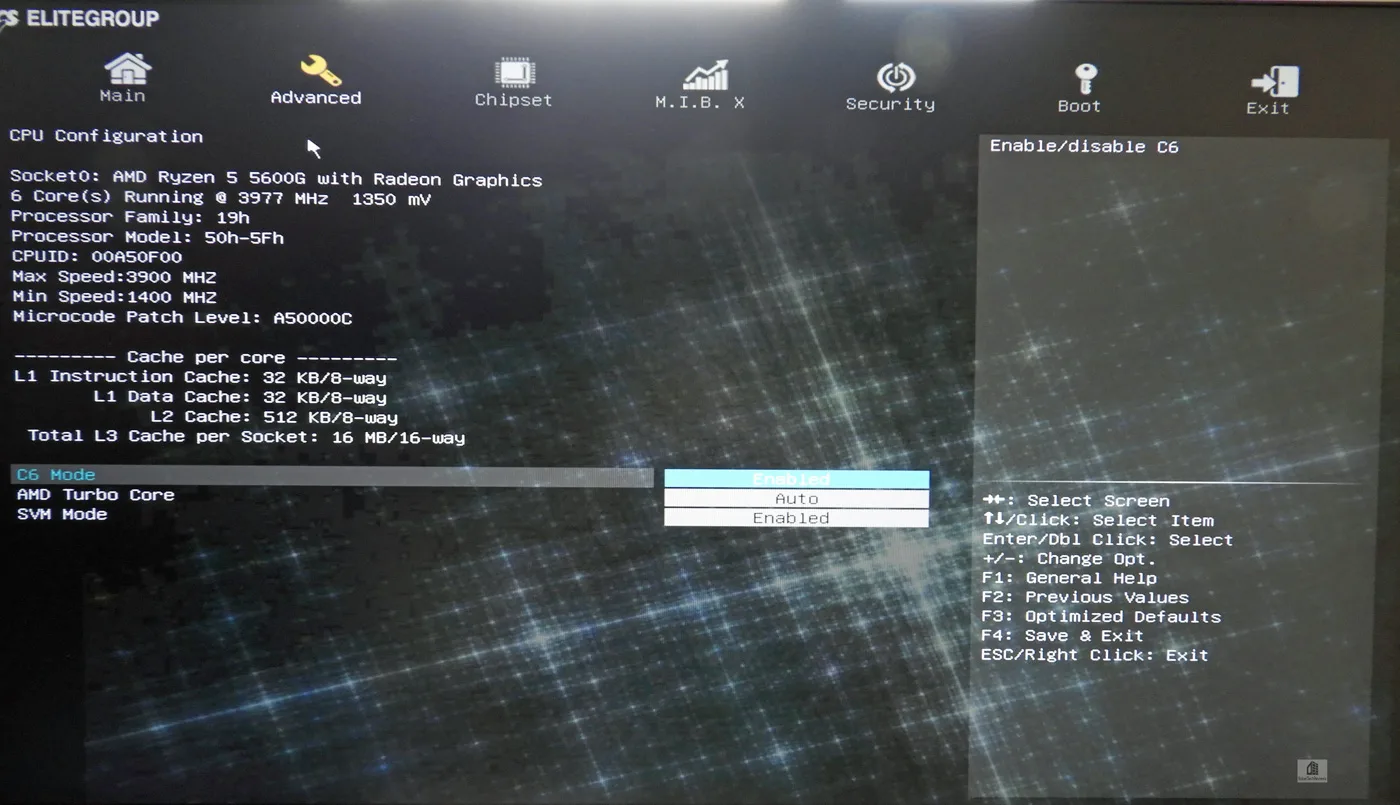Click the ELITEGROUP logo
The height and width of the screenshot is (805, 1400).
pos(80,18)
